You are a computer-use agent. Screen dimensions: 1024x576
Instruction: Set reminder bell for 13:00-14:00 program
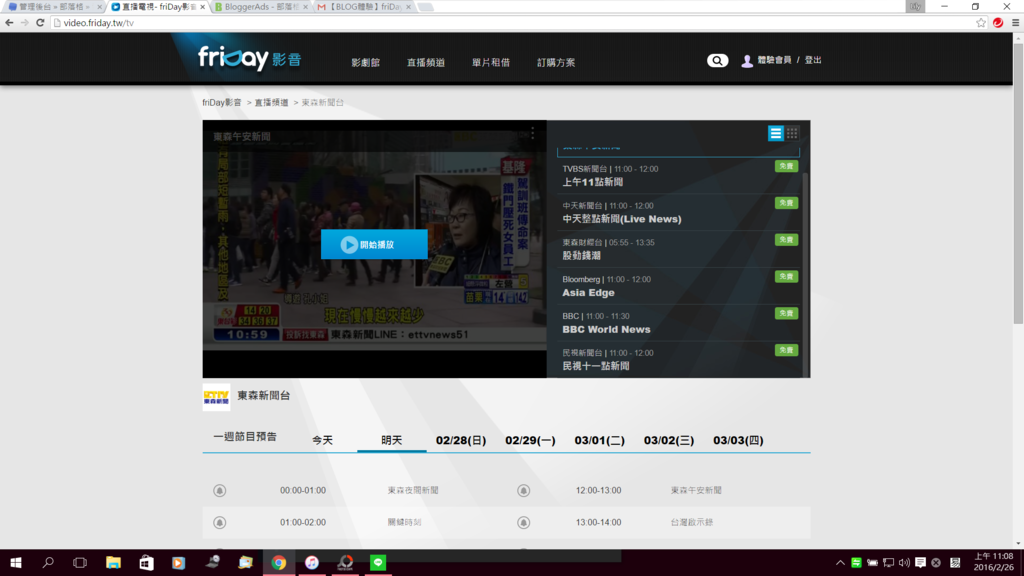point(523,522)
